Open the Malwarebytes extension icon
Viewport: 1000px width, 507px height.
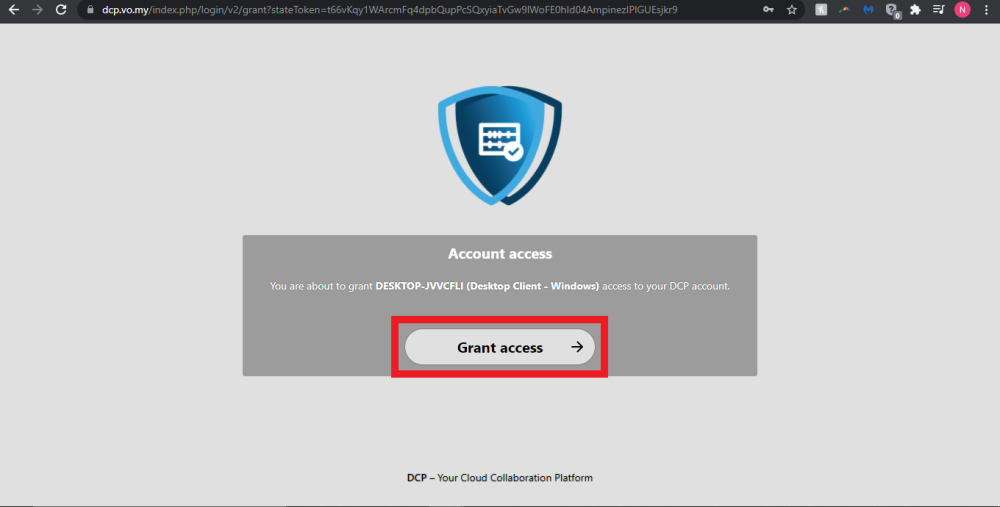(868, 10)
